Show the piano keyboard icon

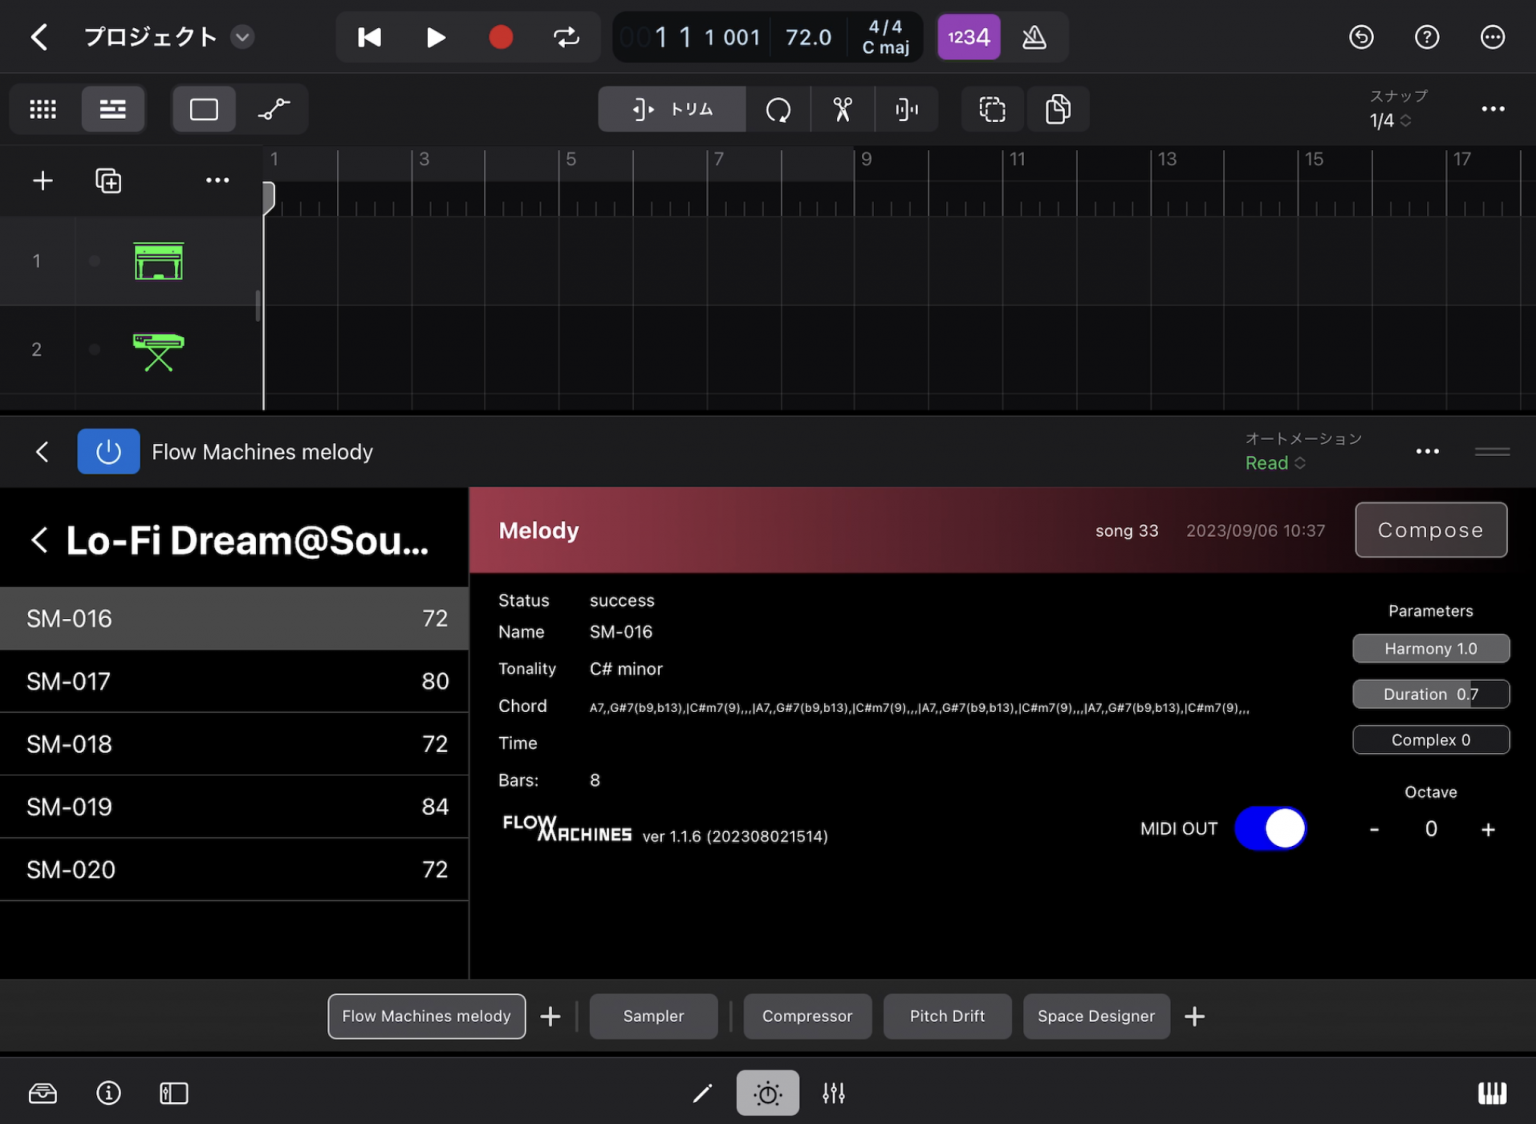(x=1491, y=1093)
